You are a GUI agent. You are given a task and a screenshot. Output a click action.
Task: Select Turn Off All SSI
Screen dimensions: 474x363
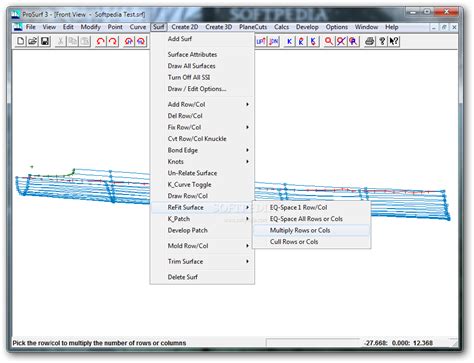coord(202,77)
